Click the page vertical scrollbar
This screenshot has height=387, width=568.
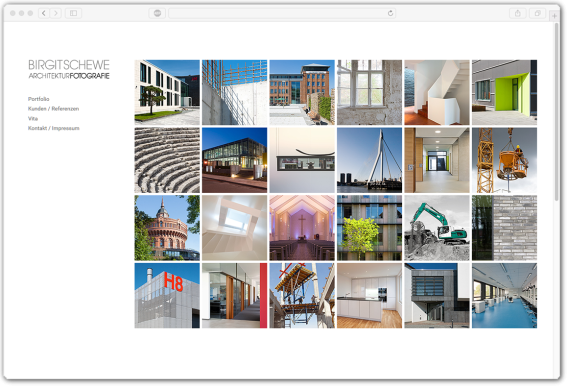[557, 112]
